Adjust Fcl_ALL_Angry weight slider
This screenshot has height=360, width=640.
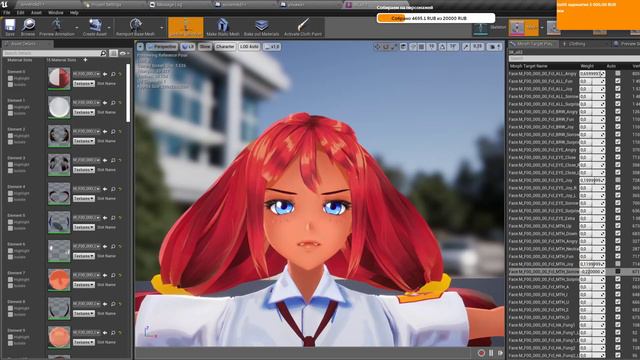592,73
